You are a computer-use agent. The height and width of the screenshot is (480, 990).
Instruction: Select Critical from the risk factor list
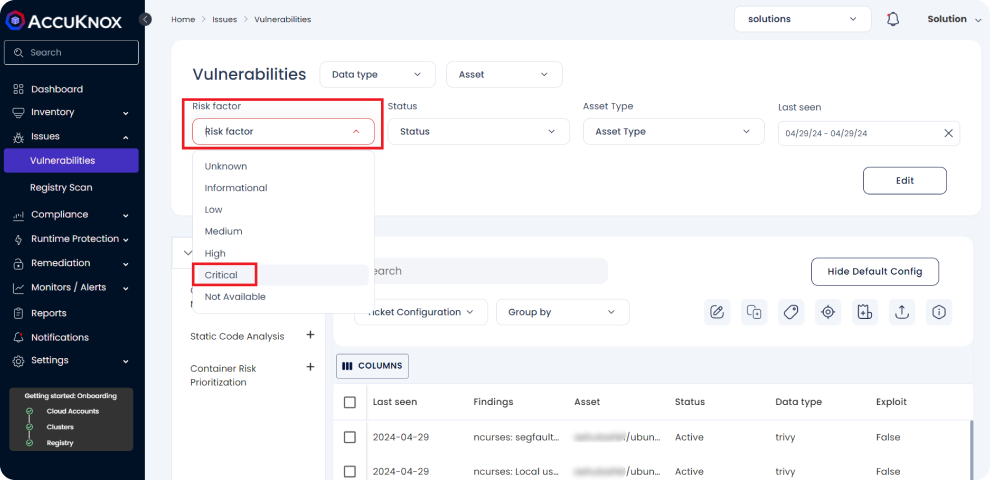click(222, 275)
